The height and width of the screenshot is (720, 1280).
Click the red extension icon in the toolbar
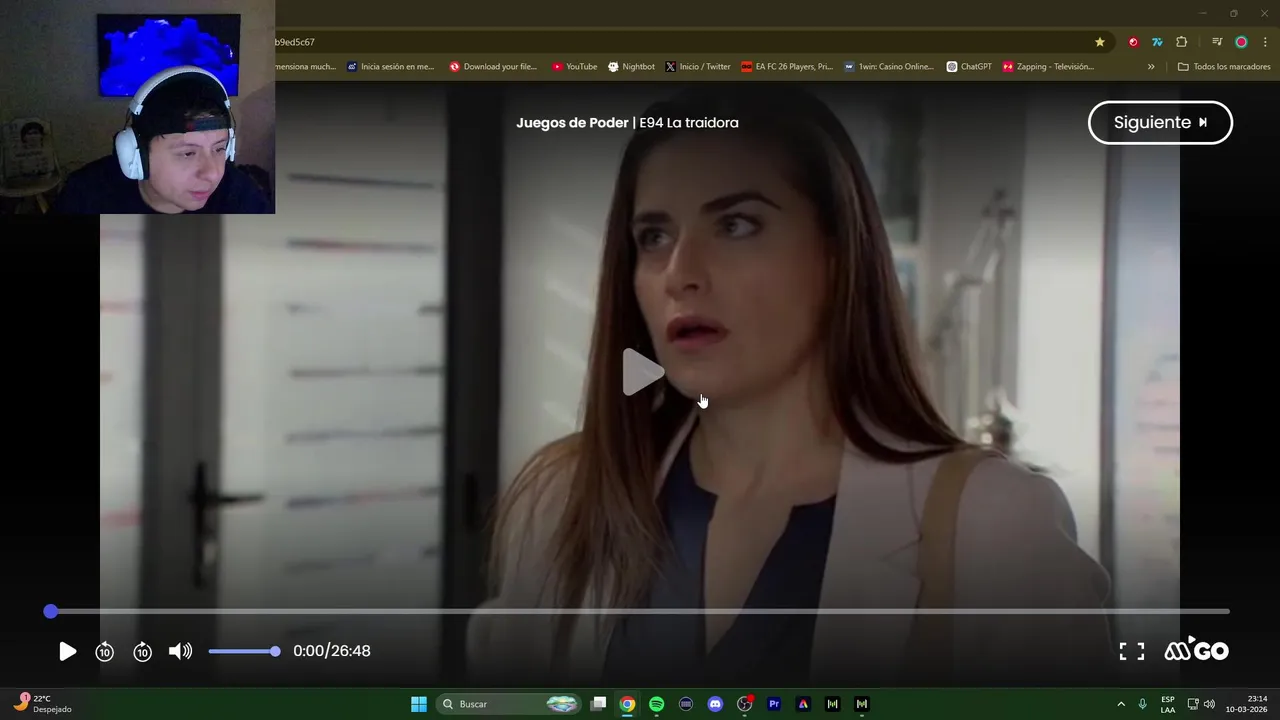1133,42
